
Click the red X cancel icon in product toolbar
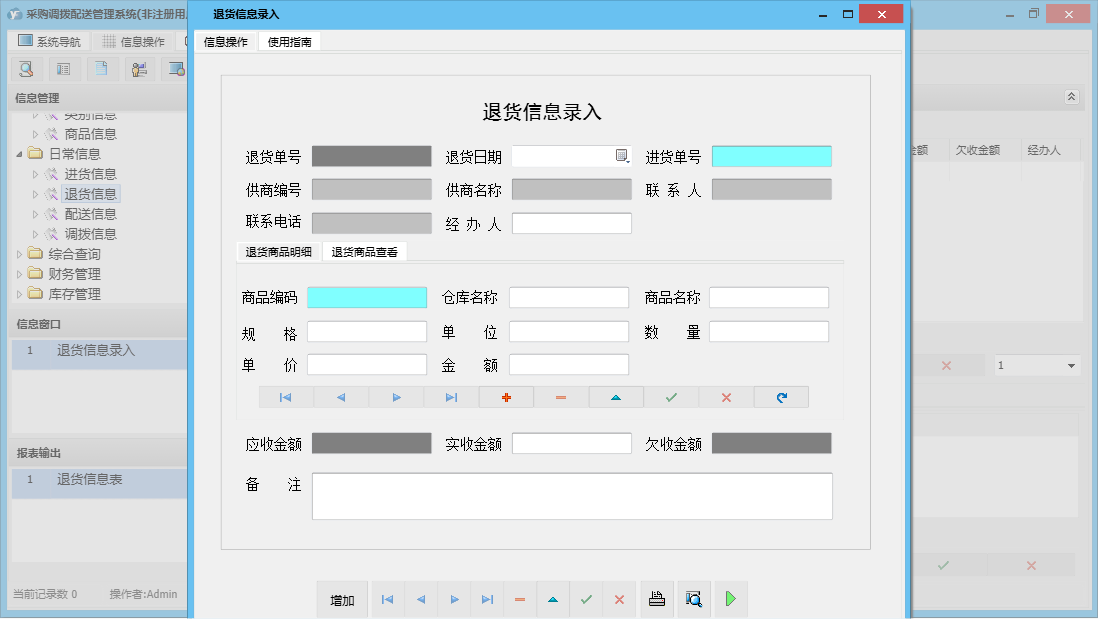point(726,397)
